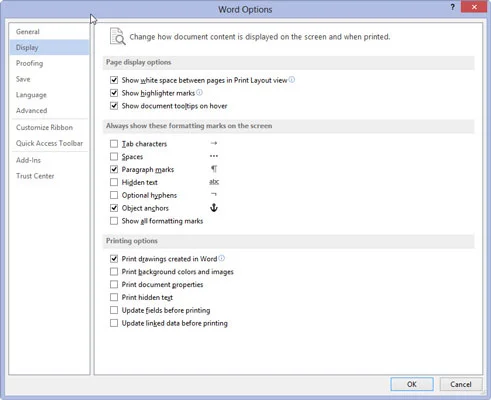Enable the Tab characters checkbox
491x400 pixels.
pyautogui.click(x=114, y=144)
